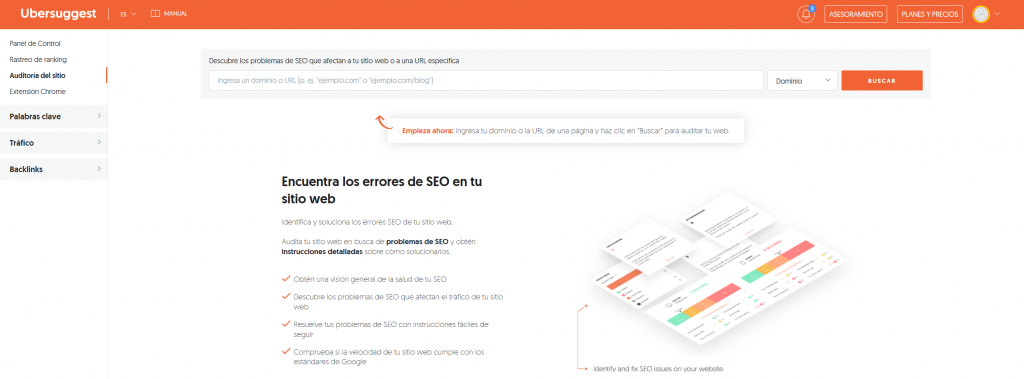Screen dimensions: 1024x379
Task: Open Extensión Chrome page
Action: tap(37, 91)
